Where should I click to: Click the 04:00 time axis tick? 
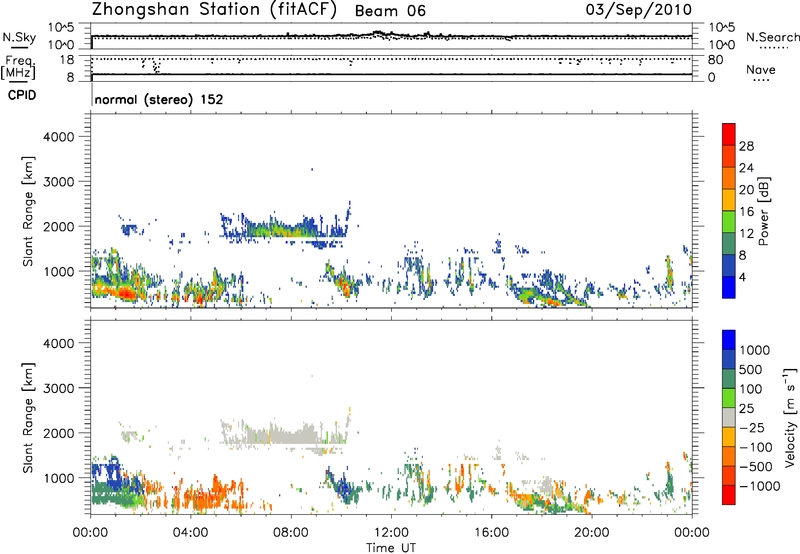(191, 533)
